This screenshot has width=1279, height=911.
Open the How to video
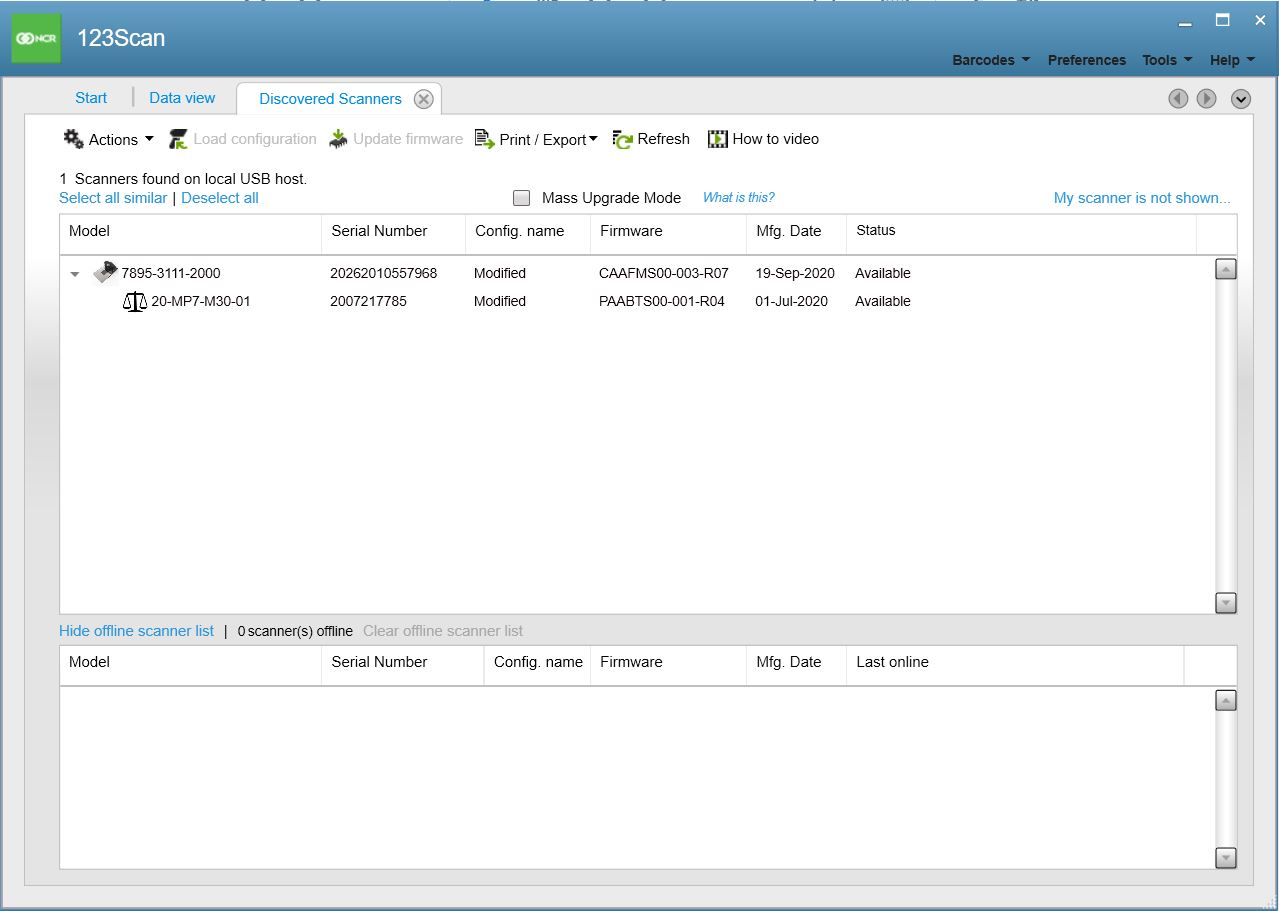click(718, 139)
